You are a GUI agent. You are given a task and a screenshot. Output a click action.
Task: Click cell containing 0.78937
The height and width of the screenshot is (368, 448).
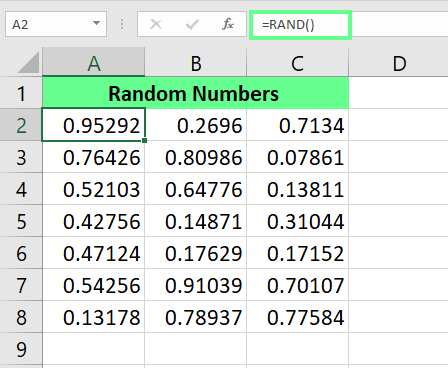pyautogui.click(x=196, y=317)
